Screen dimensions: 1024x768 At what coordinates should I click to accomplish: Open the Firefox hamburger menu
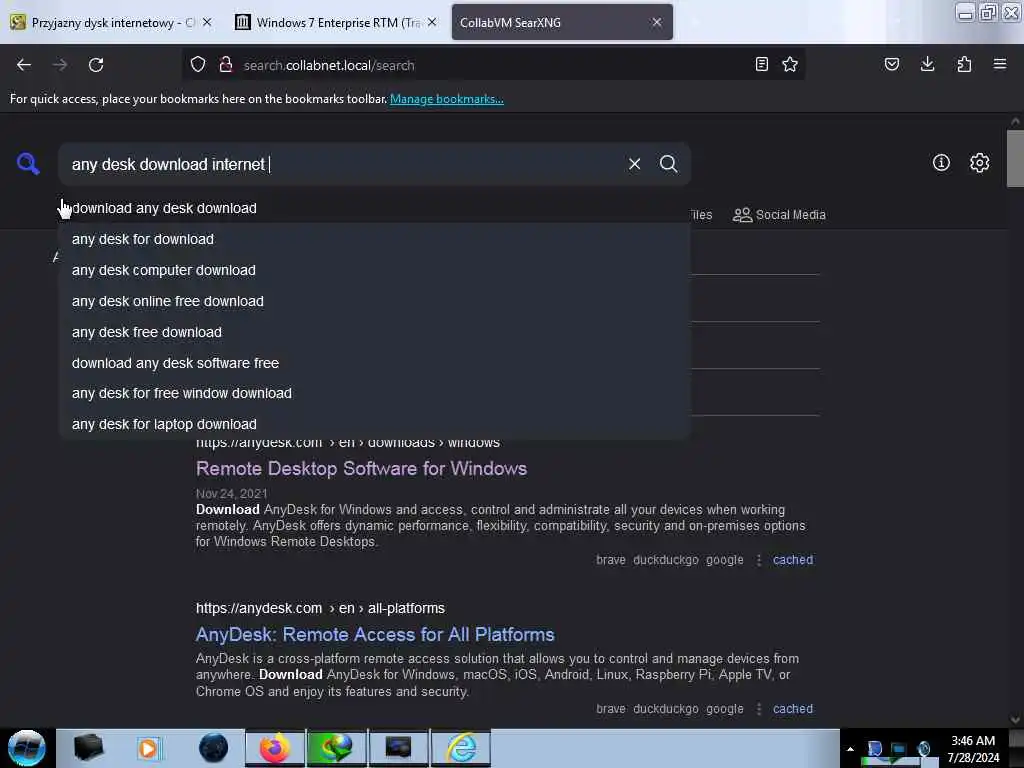(x=1000, y=64)
